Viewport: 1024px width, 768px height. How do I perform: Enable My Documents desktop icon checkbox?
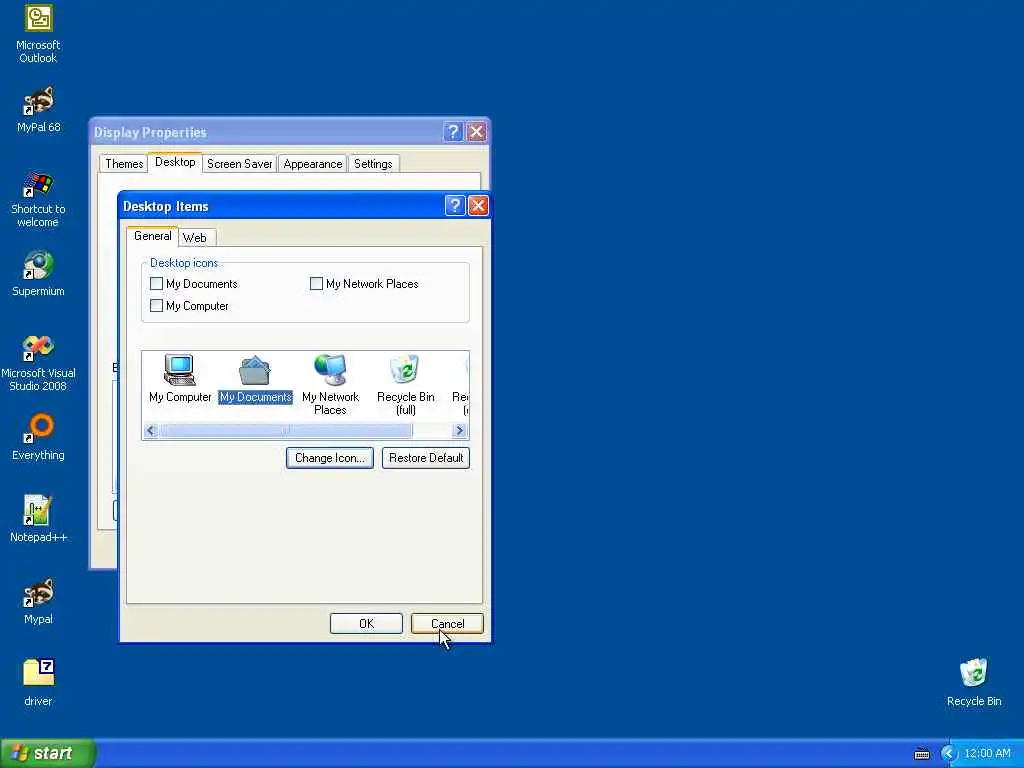[156, 283]
